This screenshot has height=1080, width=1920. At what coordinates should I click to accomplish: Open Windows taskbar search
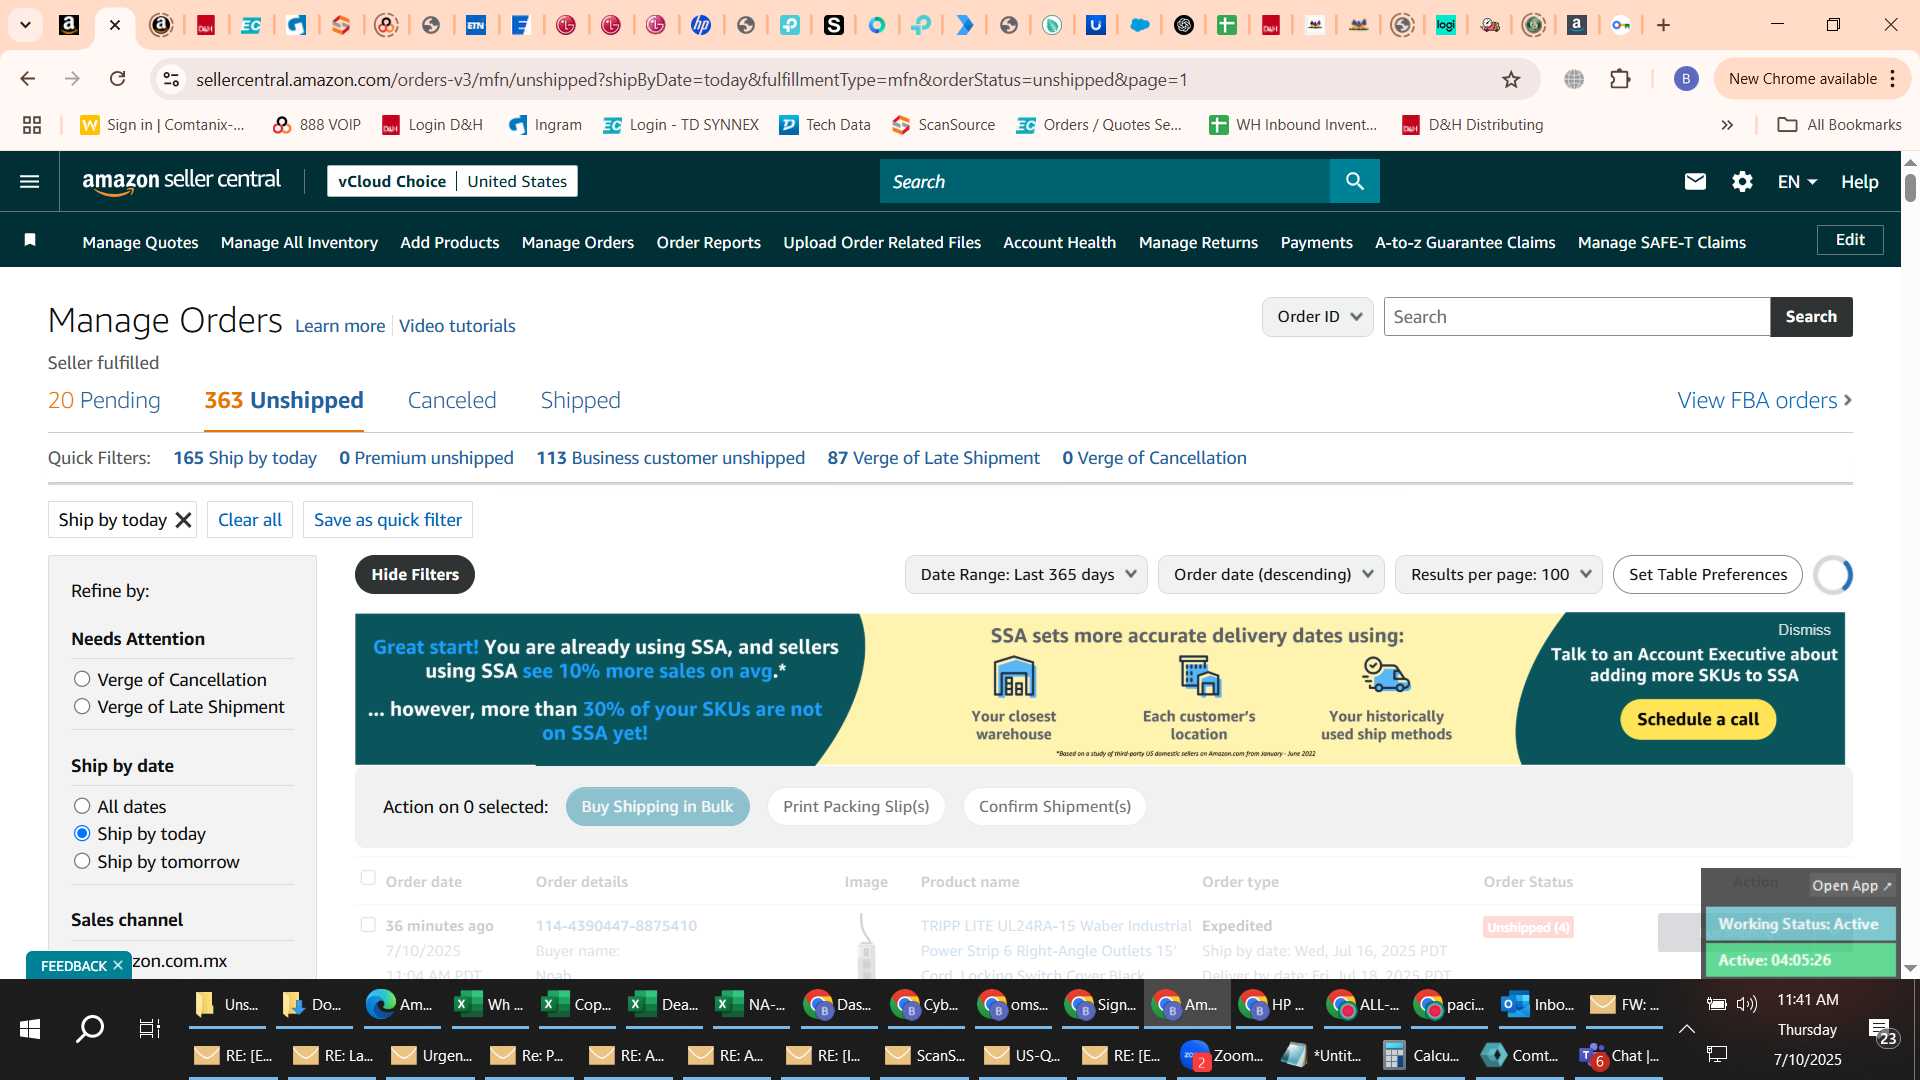pyautogui.click(x=90, y=1028)
